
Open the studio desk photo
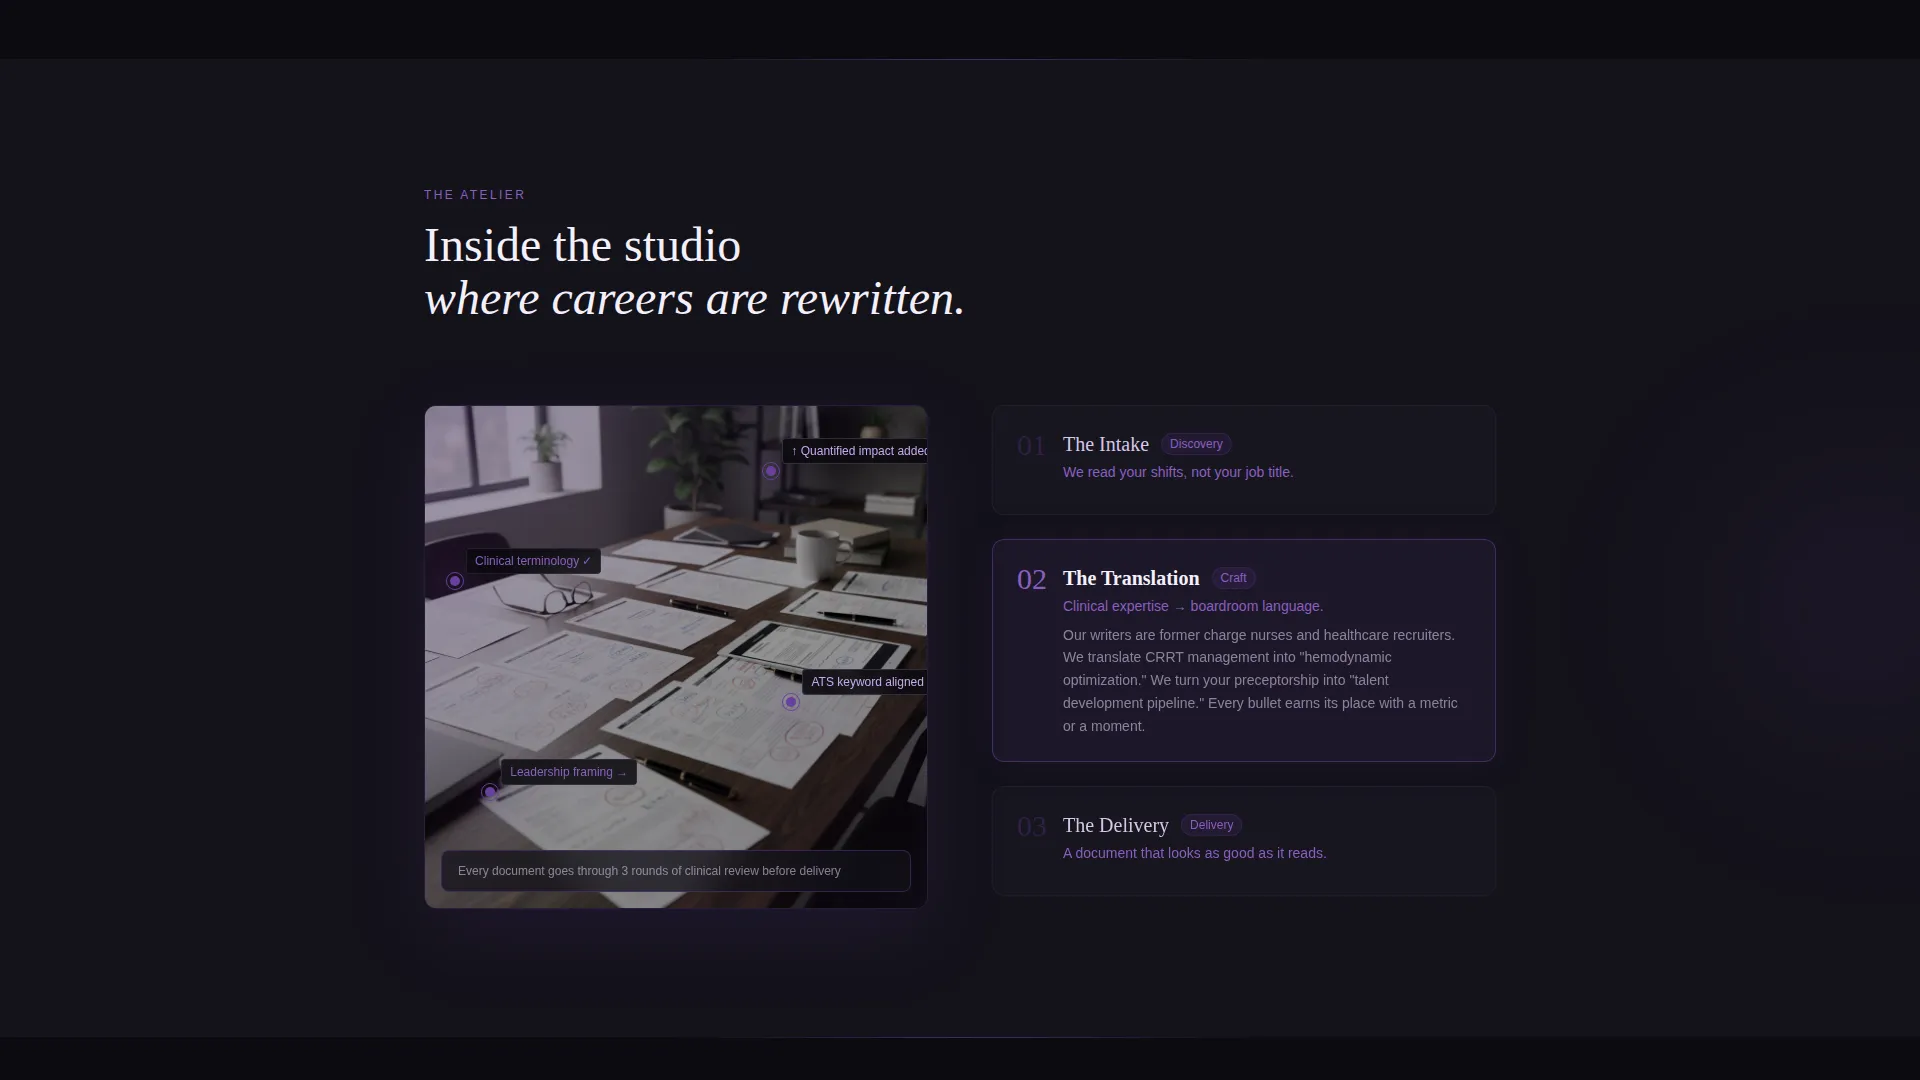(676, 657)
